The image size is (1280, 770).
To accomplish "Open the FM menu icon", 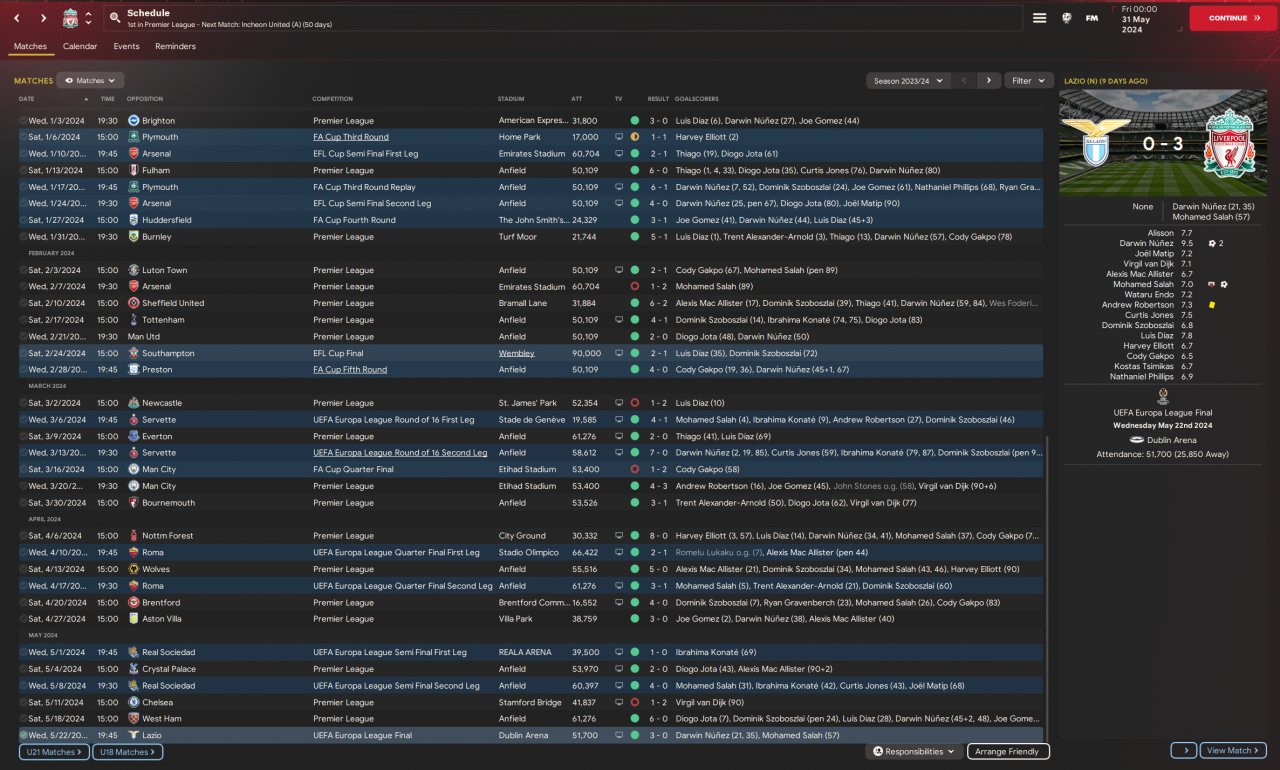I will [x=1091, y=18].
